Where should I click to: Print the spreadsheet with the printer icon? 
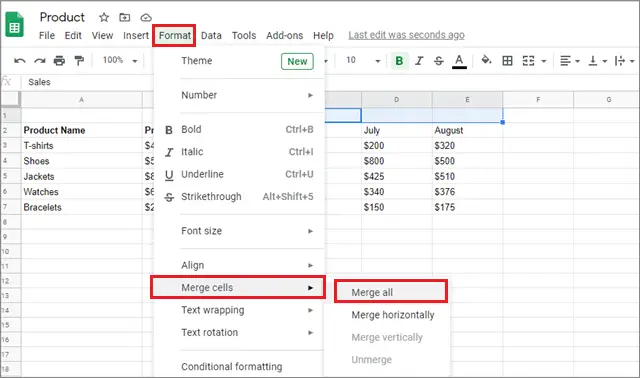click(59, 61)
